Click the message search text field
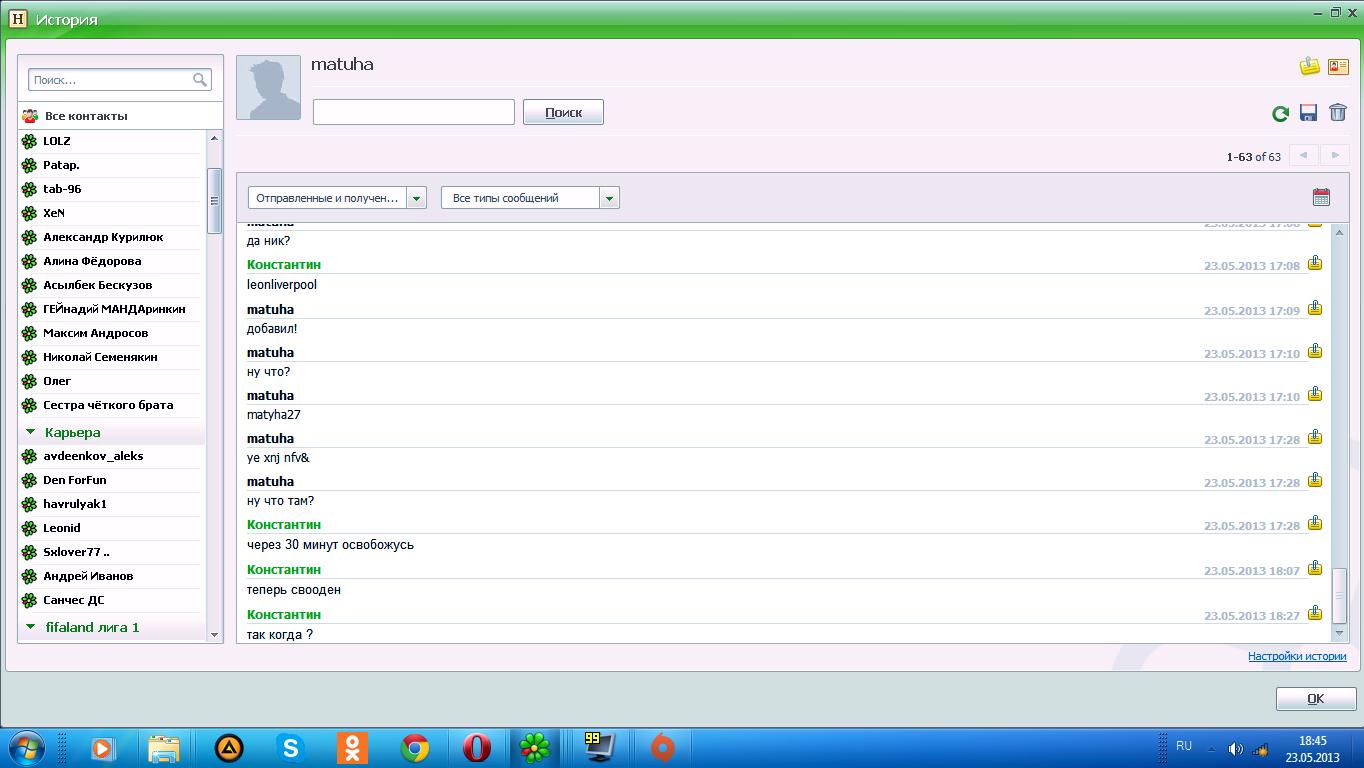 pyautogui.click(x=413, y=112)
